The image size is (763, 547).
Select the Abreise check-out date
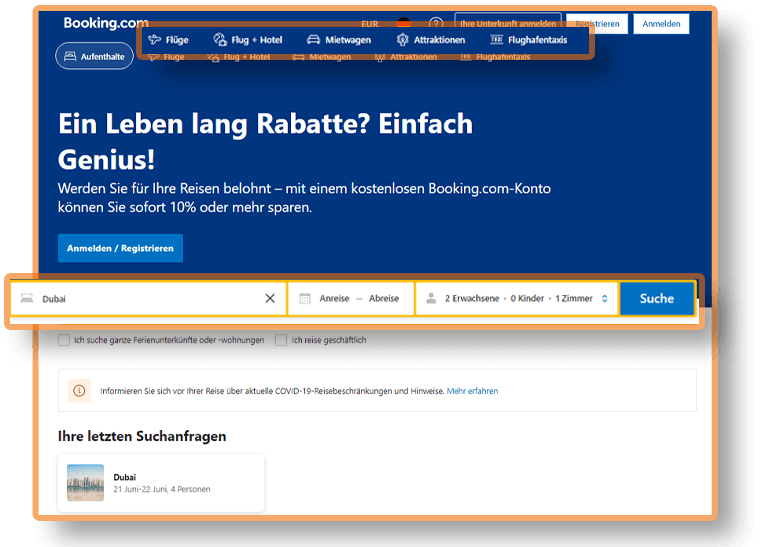(383, 298)
